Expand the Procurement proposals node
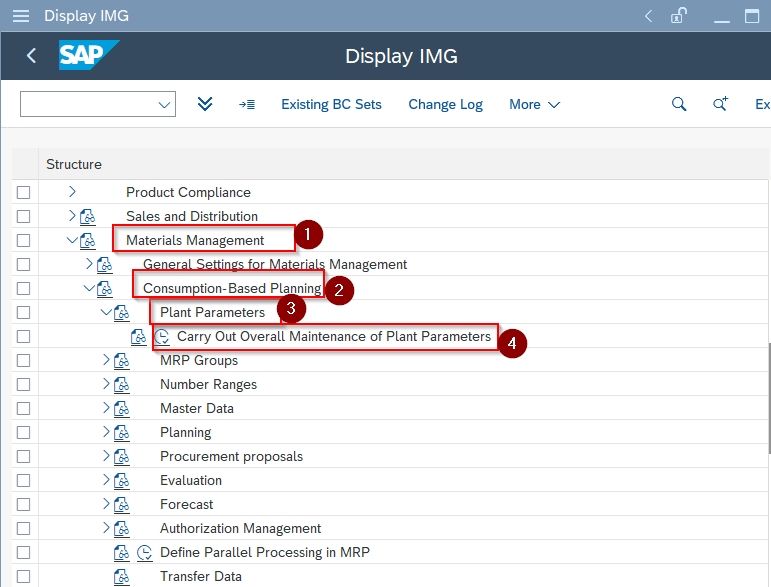The height and width of the screenshot is (587, 771). click(106, 456)
